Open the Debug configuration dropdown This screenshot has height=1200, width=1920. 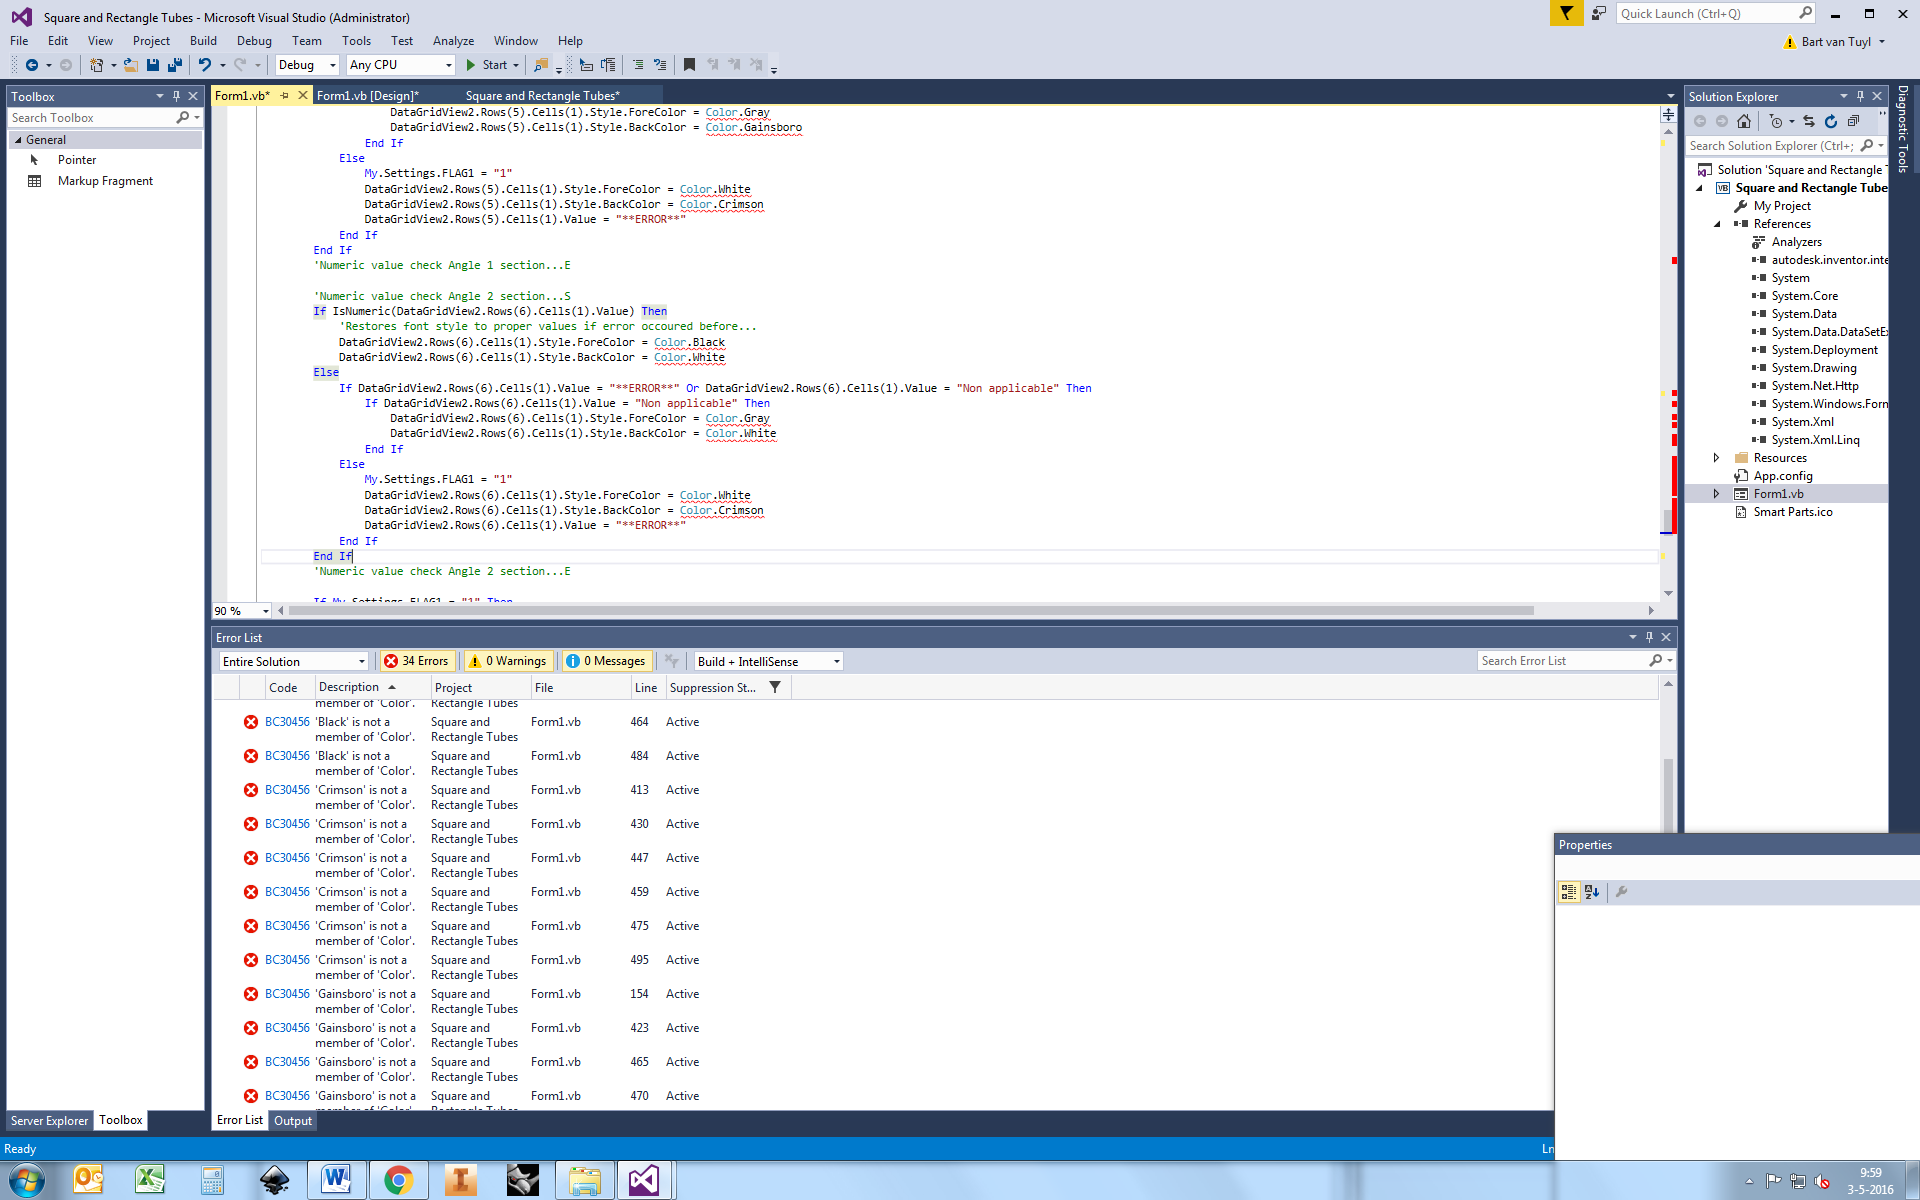click(x=308, y=65)
